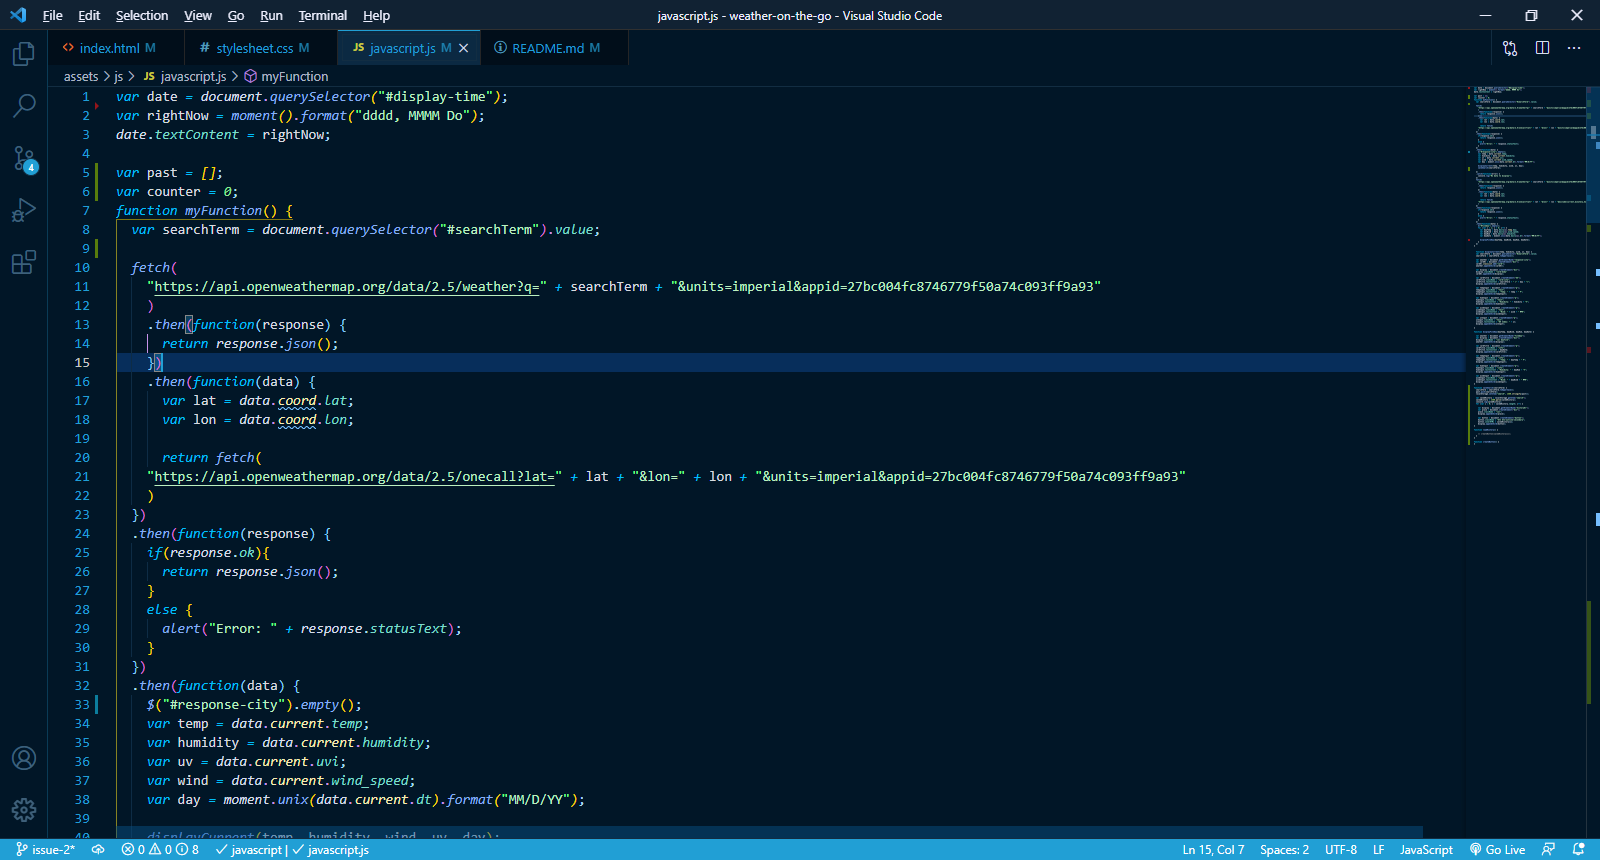Open the Terminal menu
Viewport: 1600px width, 860px height.
(323, 15)
